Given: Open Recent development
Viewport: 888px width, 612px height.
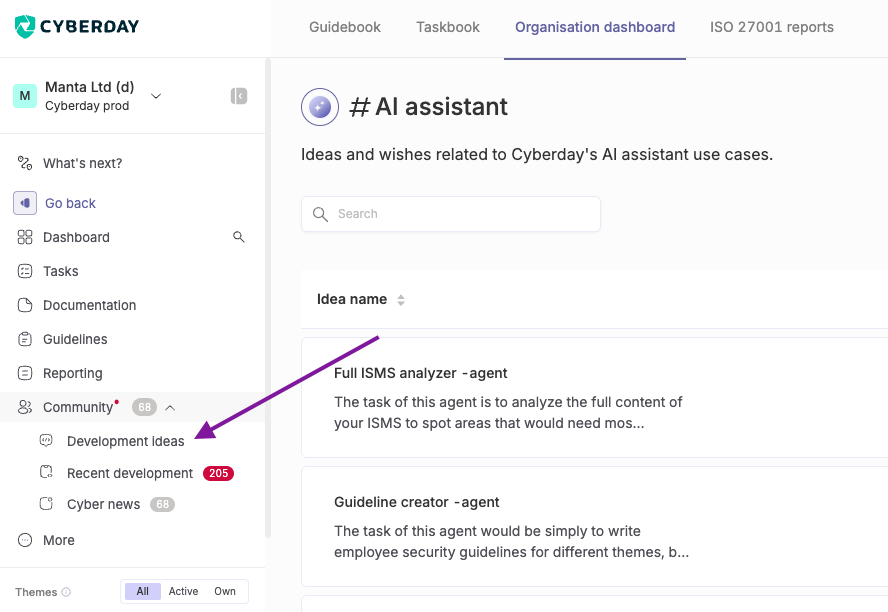Looking at the screenshot, I should click(x=130, y=473).
